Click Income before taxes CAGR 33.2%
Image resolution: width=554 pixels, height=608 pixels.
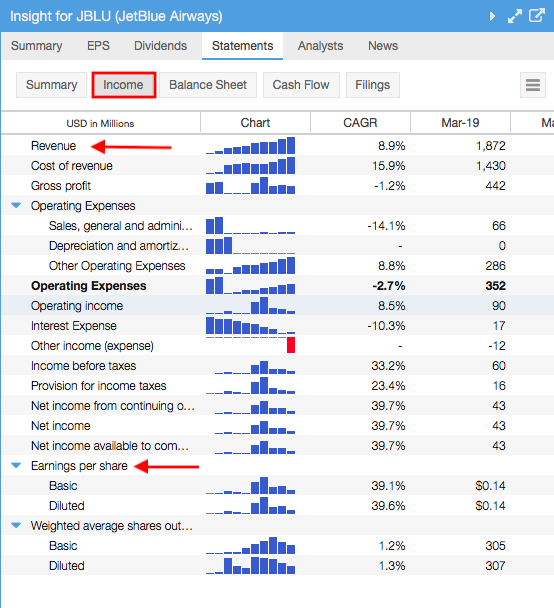pos(388,366)
